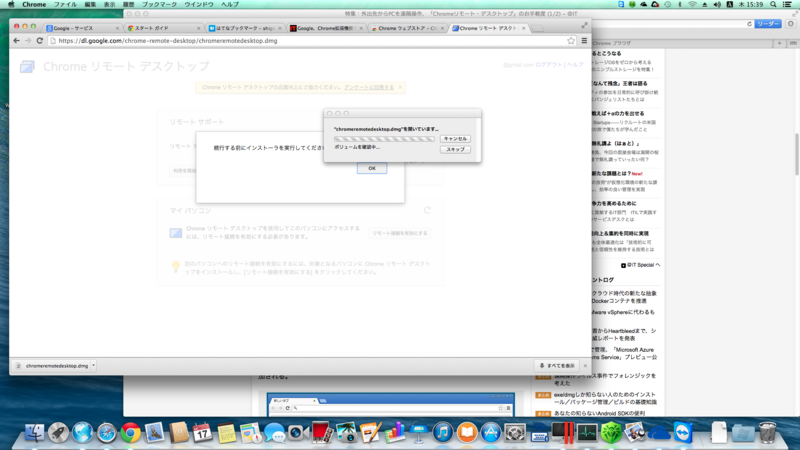This screenshot has height=450, width=800.
Task: Click Time Machine icon in menu bar
Action: tap(667, 4)
